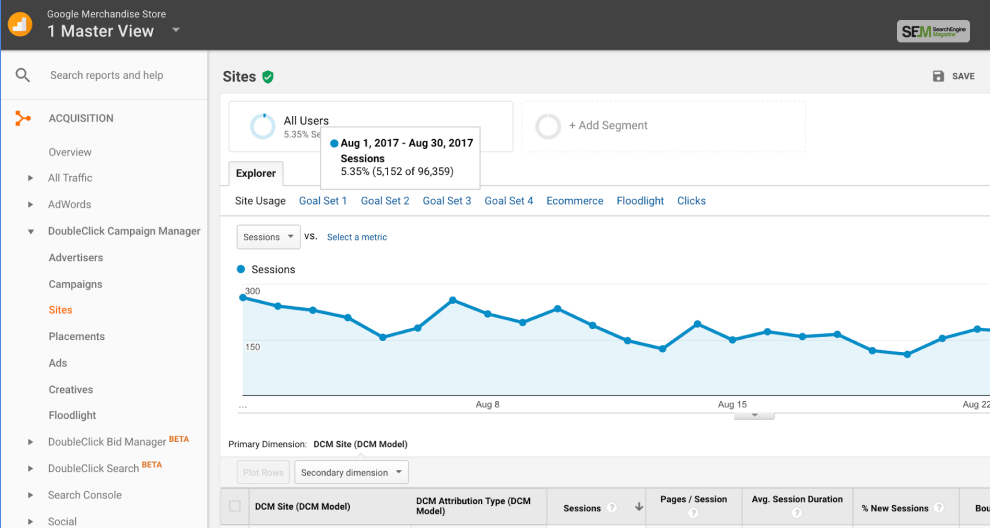Click the Google Analytics logo icon
Viewport: 990px width, 528px height.
coord(20,25)
